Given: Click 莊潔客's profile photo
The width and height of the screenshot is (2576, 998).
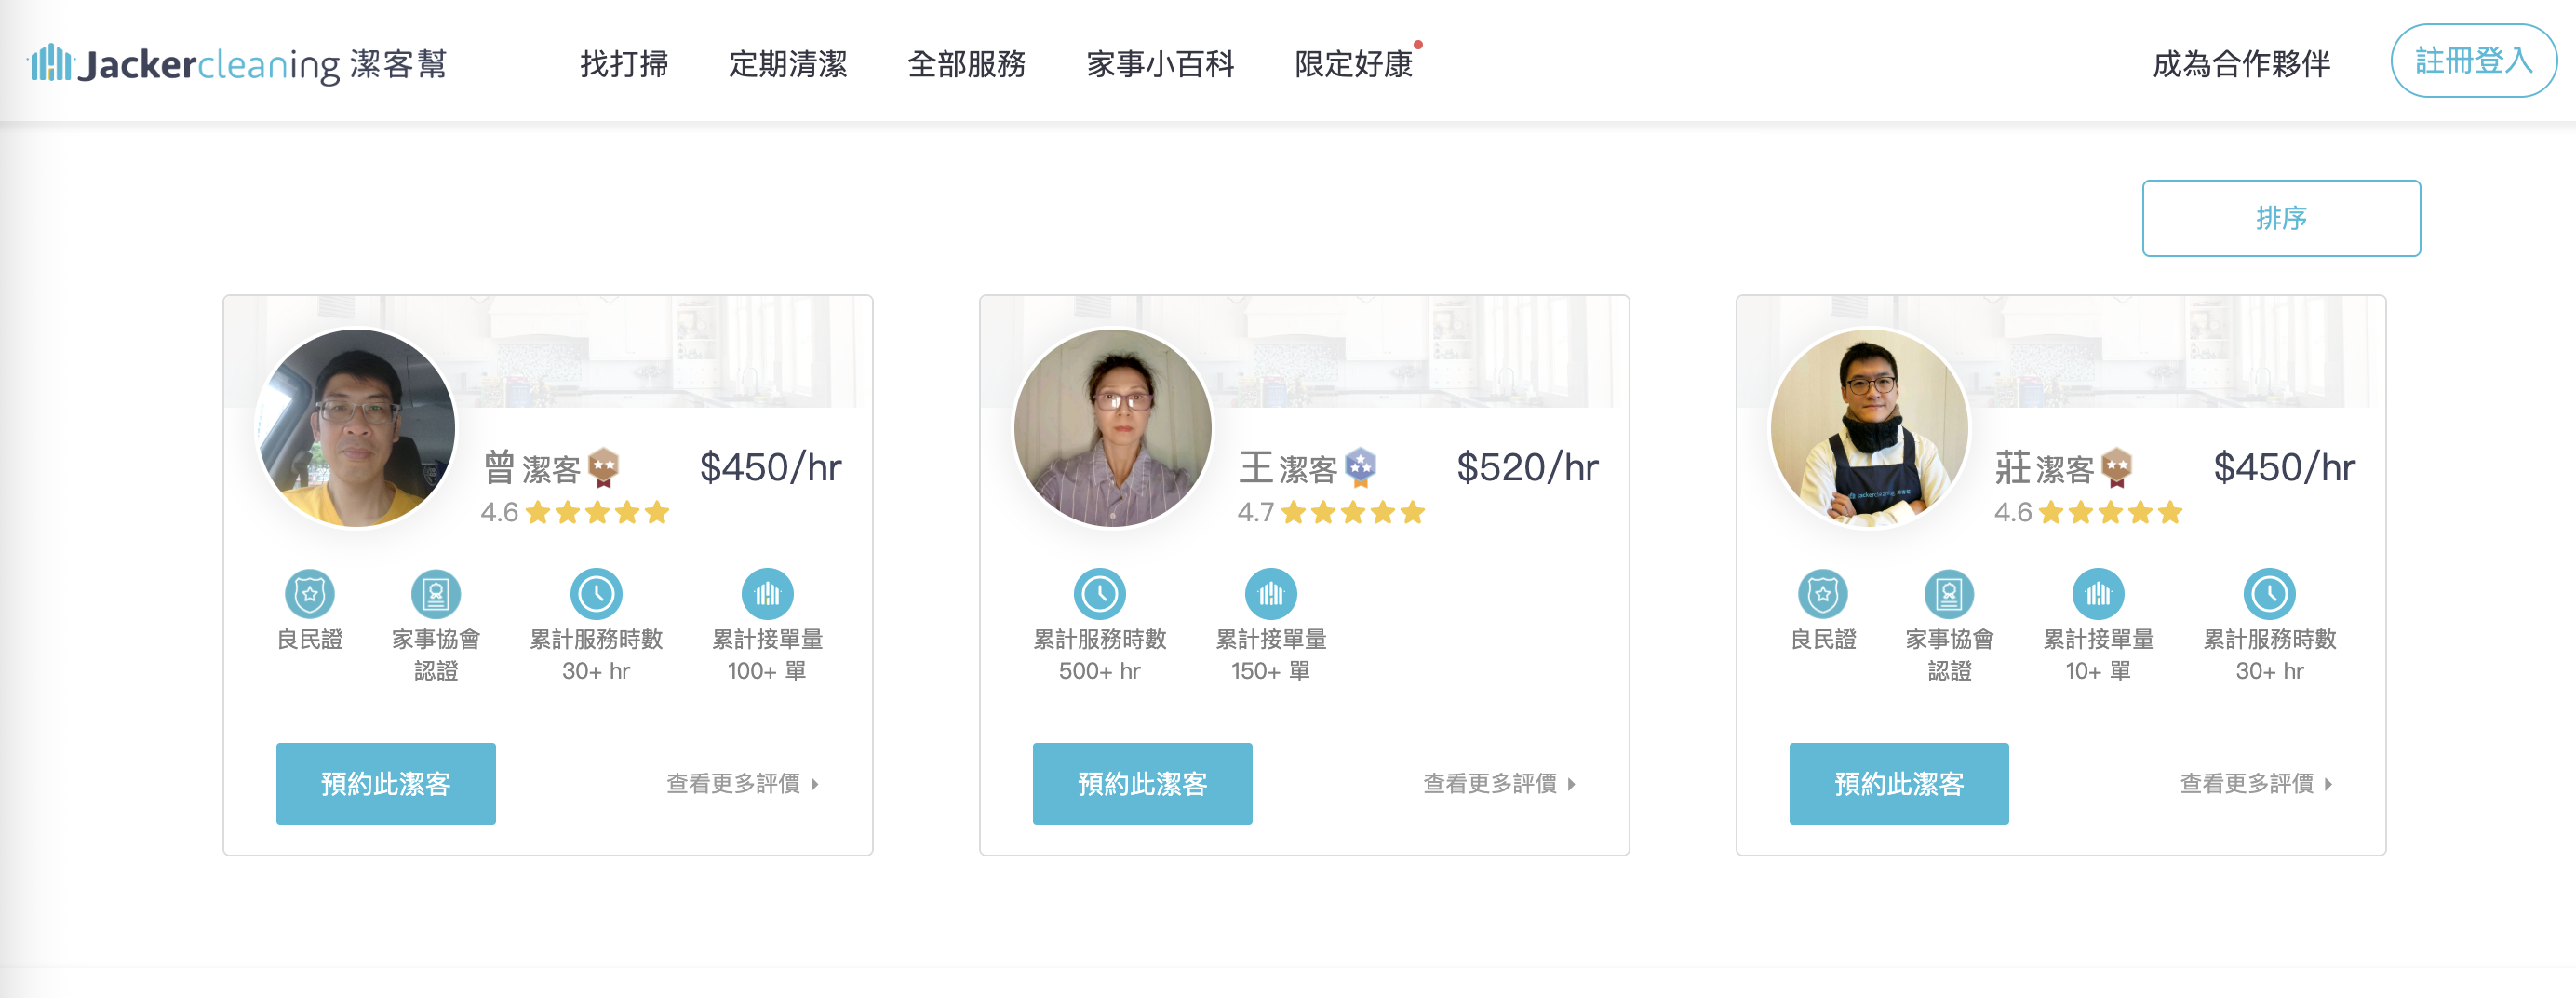Looking at the screenshot, I should pos(1869,428).
